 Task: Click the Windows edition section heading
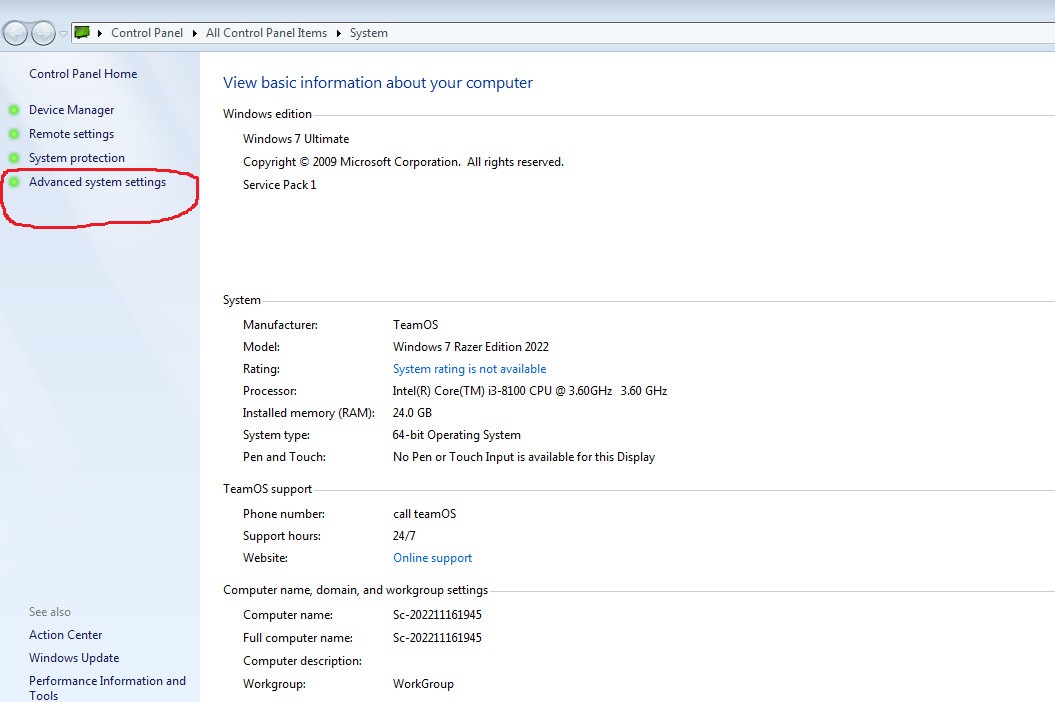tap(267, 114)
